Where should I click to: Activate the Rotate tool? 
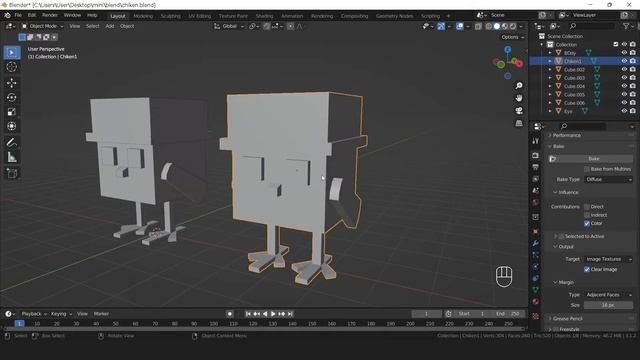(x=12, y=98)
